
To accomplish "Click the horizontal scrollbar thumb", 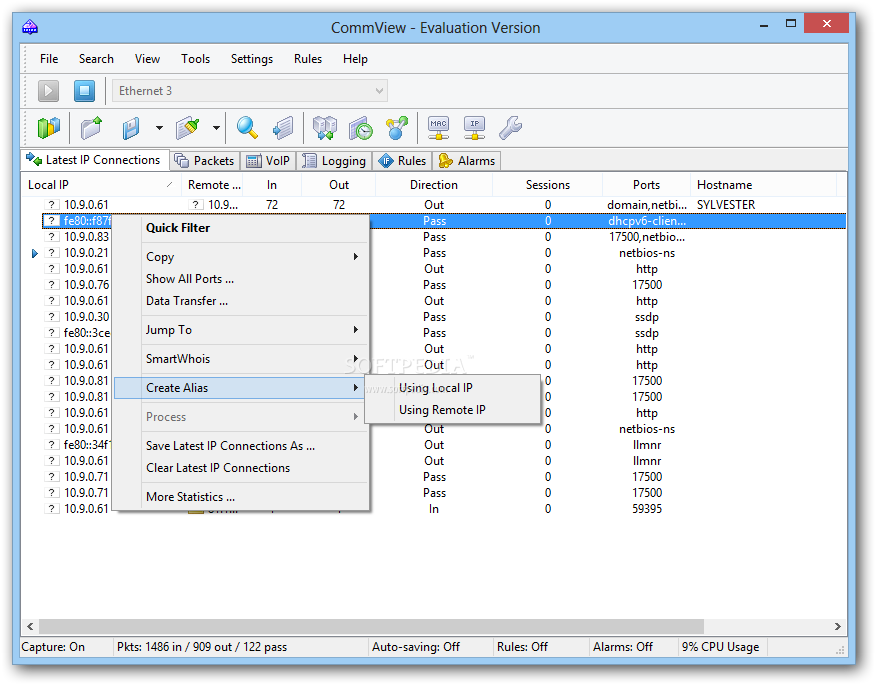I will tap(372, 626).
